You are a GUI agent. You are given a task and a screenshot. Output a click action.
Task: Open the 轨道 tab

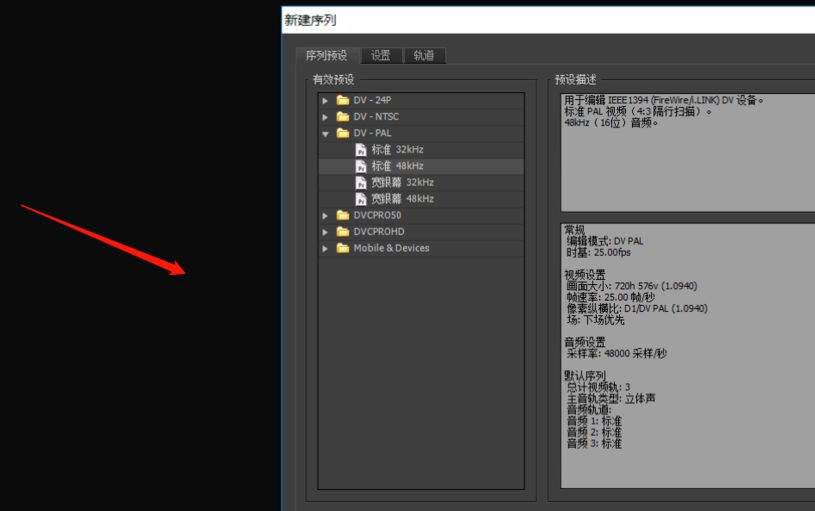point(424,55)
